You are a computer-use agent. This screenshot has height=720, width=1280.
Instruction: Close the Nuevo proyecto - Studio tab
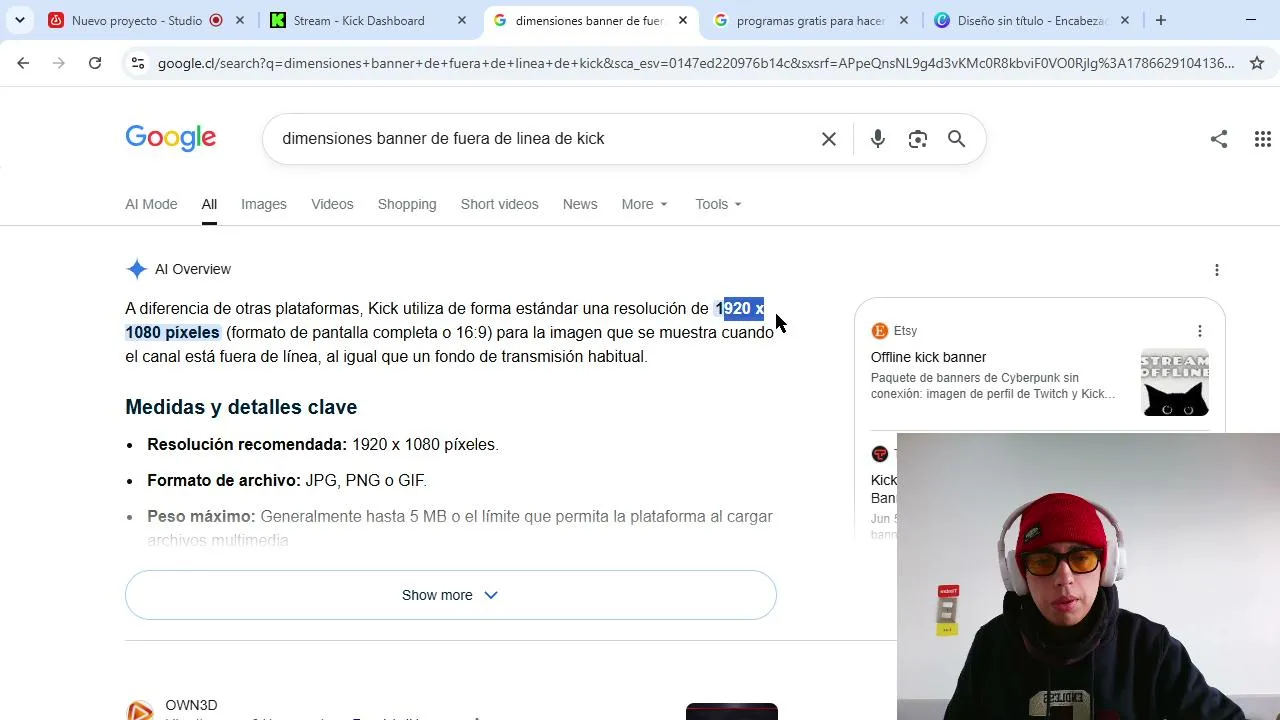240,20
